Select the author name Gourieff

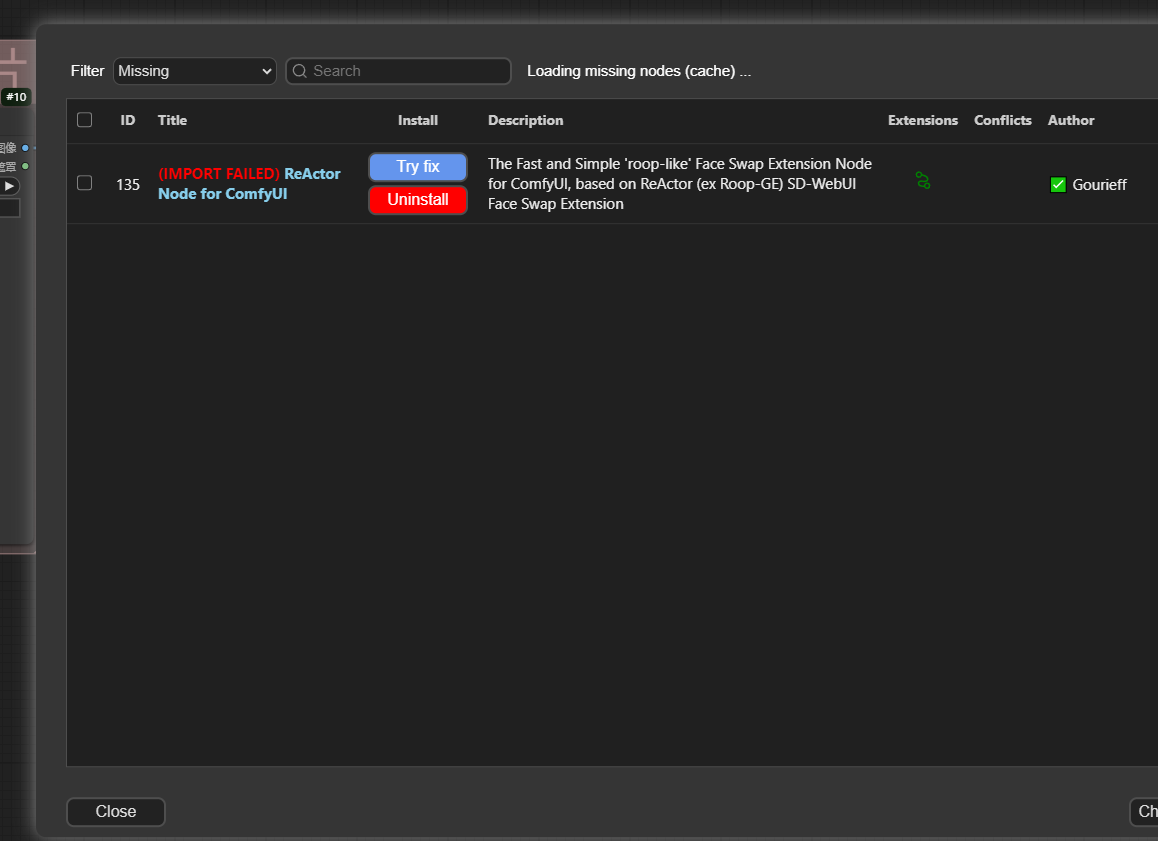click(x=1100, y=185)
